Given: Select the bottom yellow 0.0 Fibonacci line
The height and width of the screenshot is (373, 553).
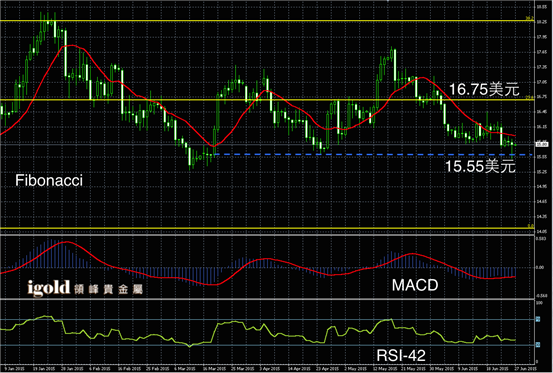Looking at the screenshot, I should [267, 228].
